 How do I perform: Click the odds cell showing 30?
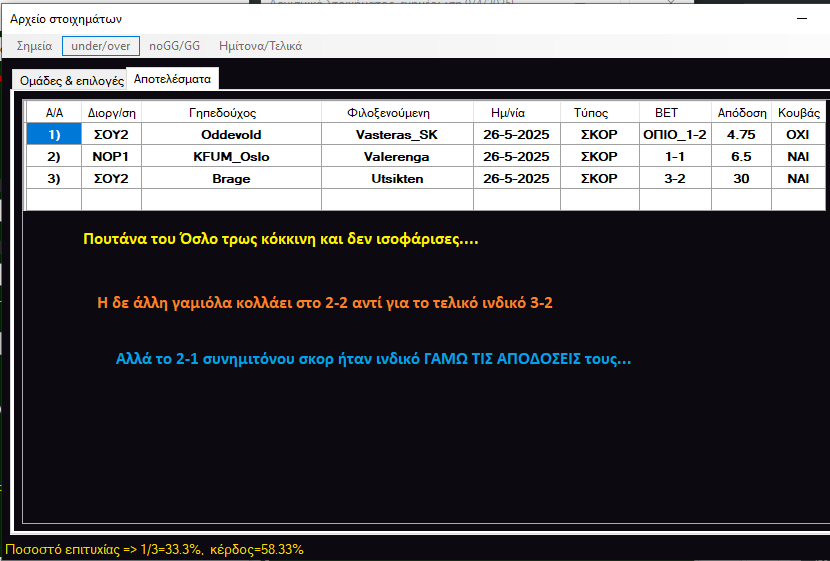pos(741,179)
